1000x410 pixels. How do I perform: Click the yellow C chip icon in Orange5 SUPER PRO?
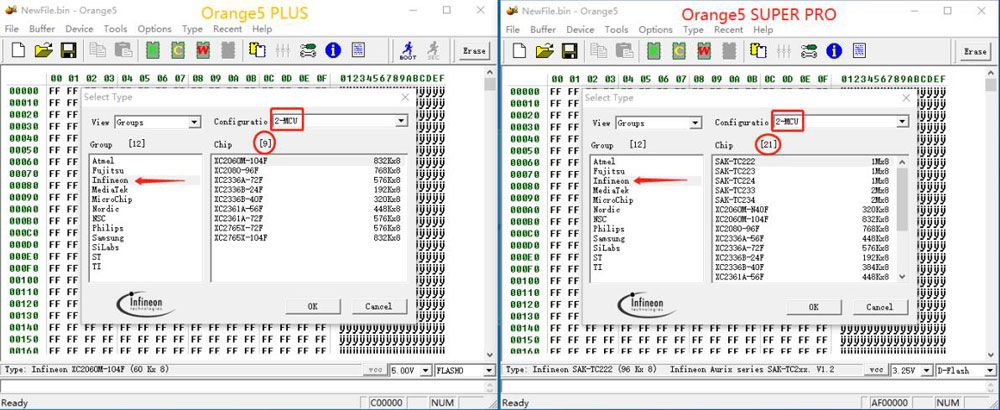(x=676, y=49)
